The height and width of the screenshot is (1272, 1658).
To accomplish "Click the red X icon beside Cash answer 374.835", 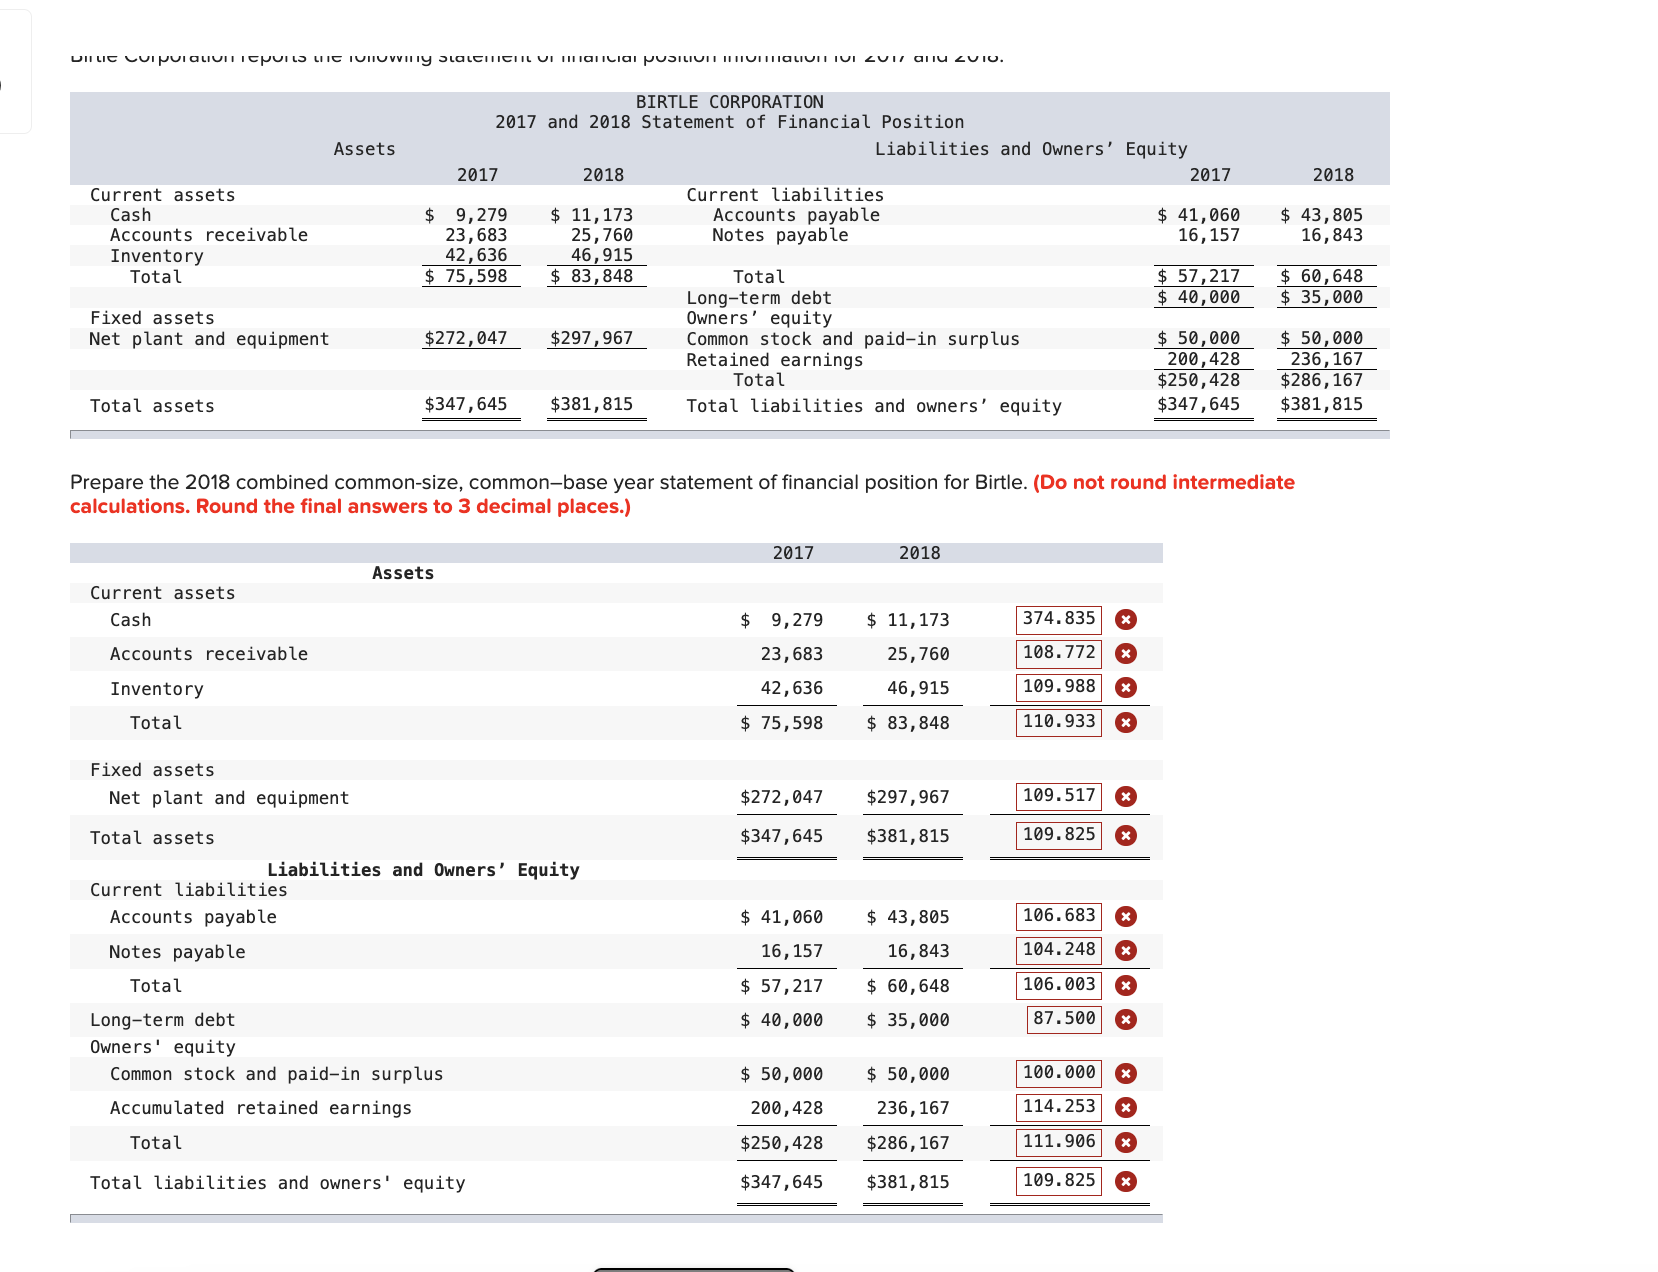I will [x=1126, y=620].
